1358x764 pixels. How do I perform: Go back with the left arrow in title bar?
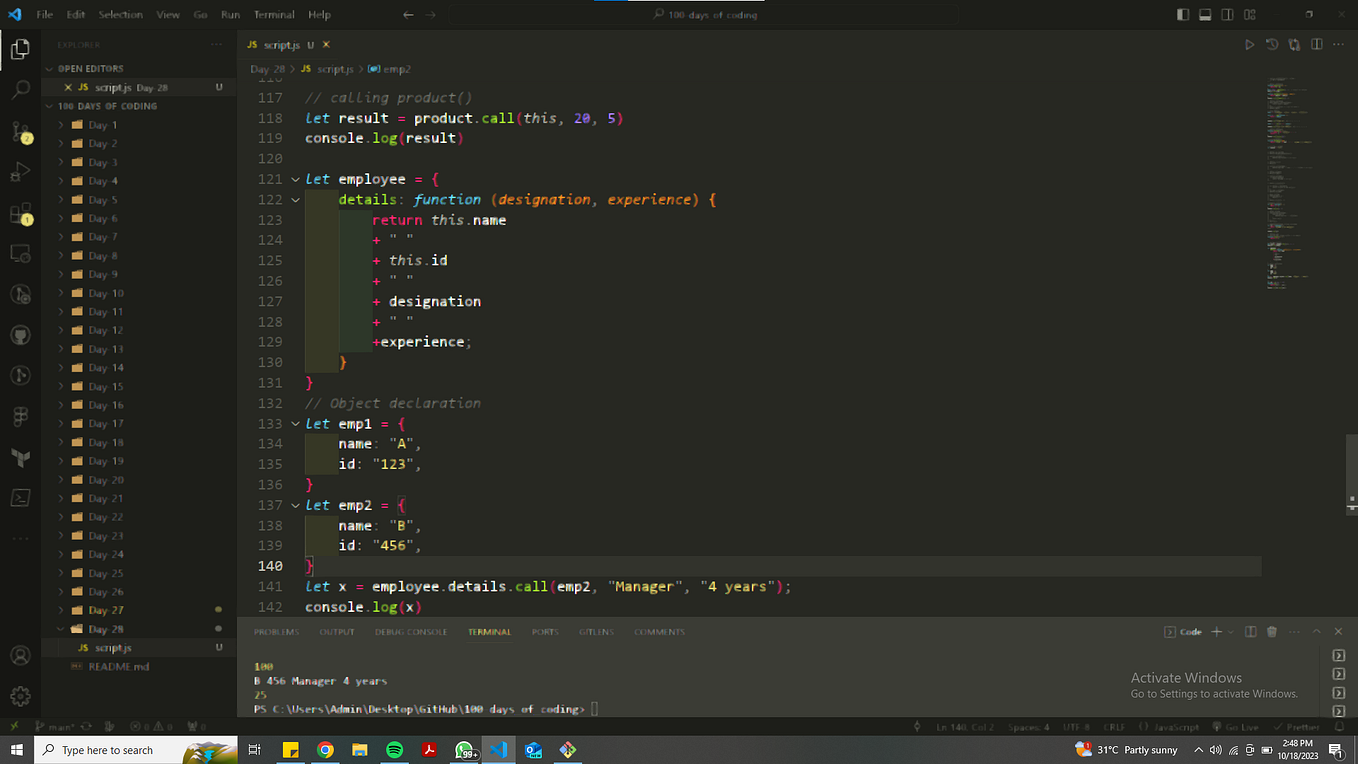pos(408,15)
